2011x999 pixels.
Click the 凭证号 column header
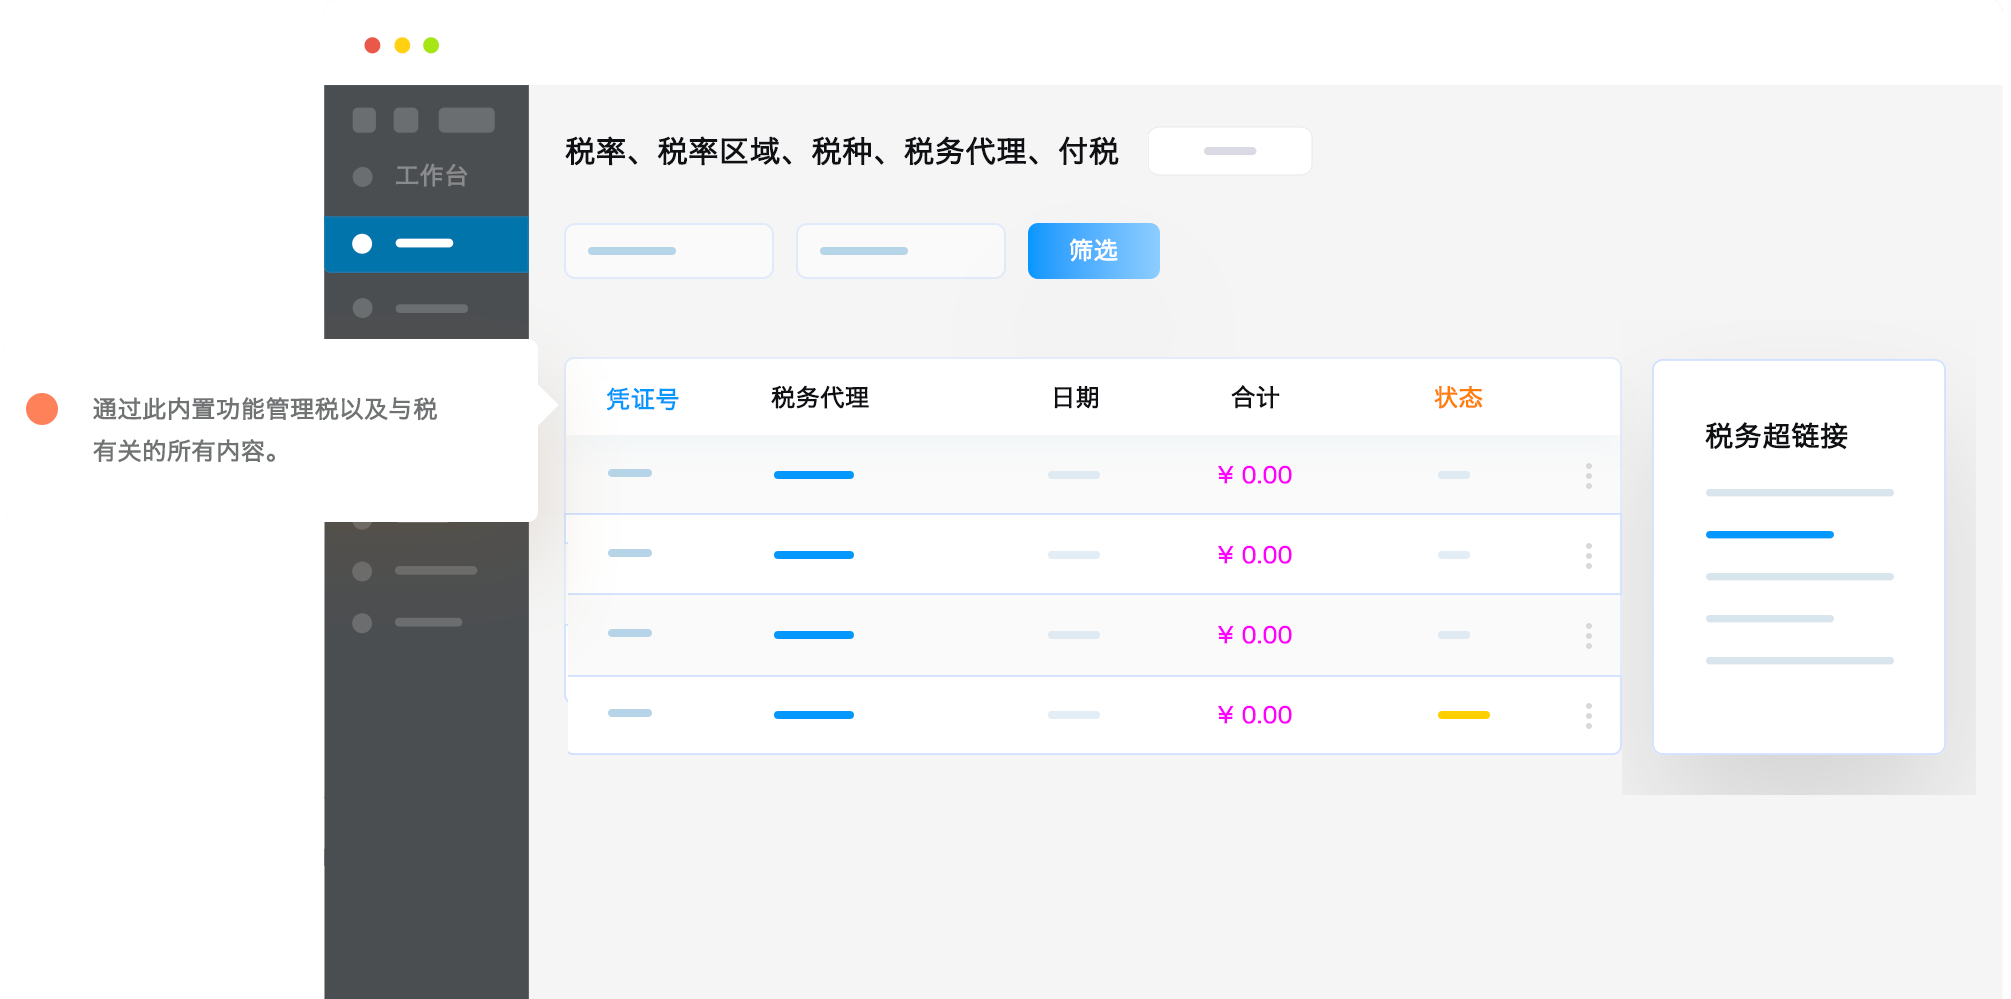642,399
